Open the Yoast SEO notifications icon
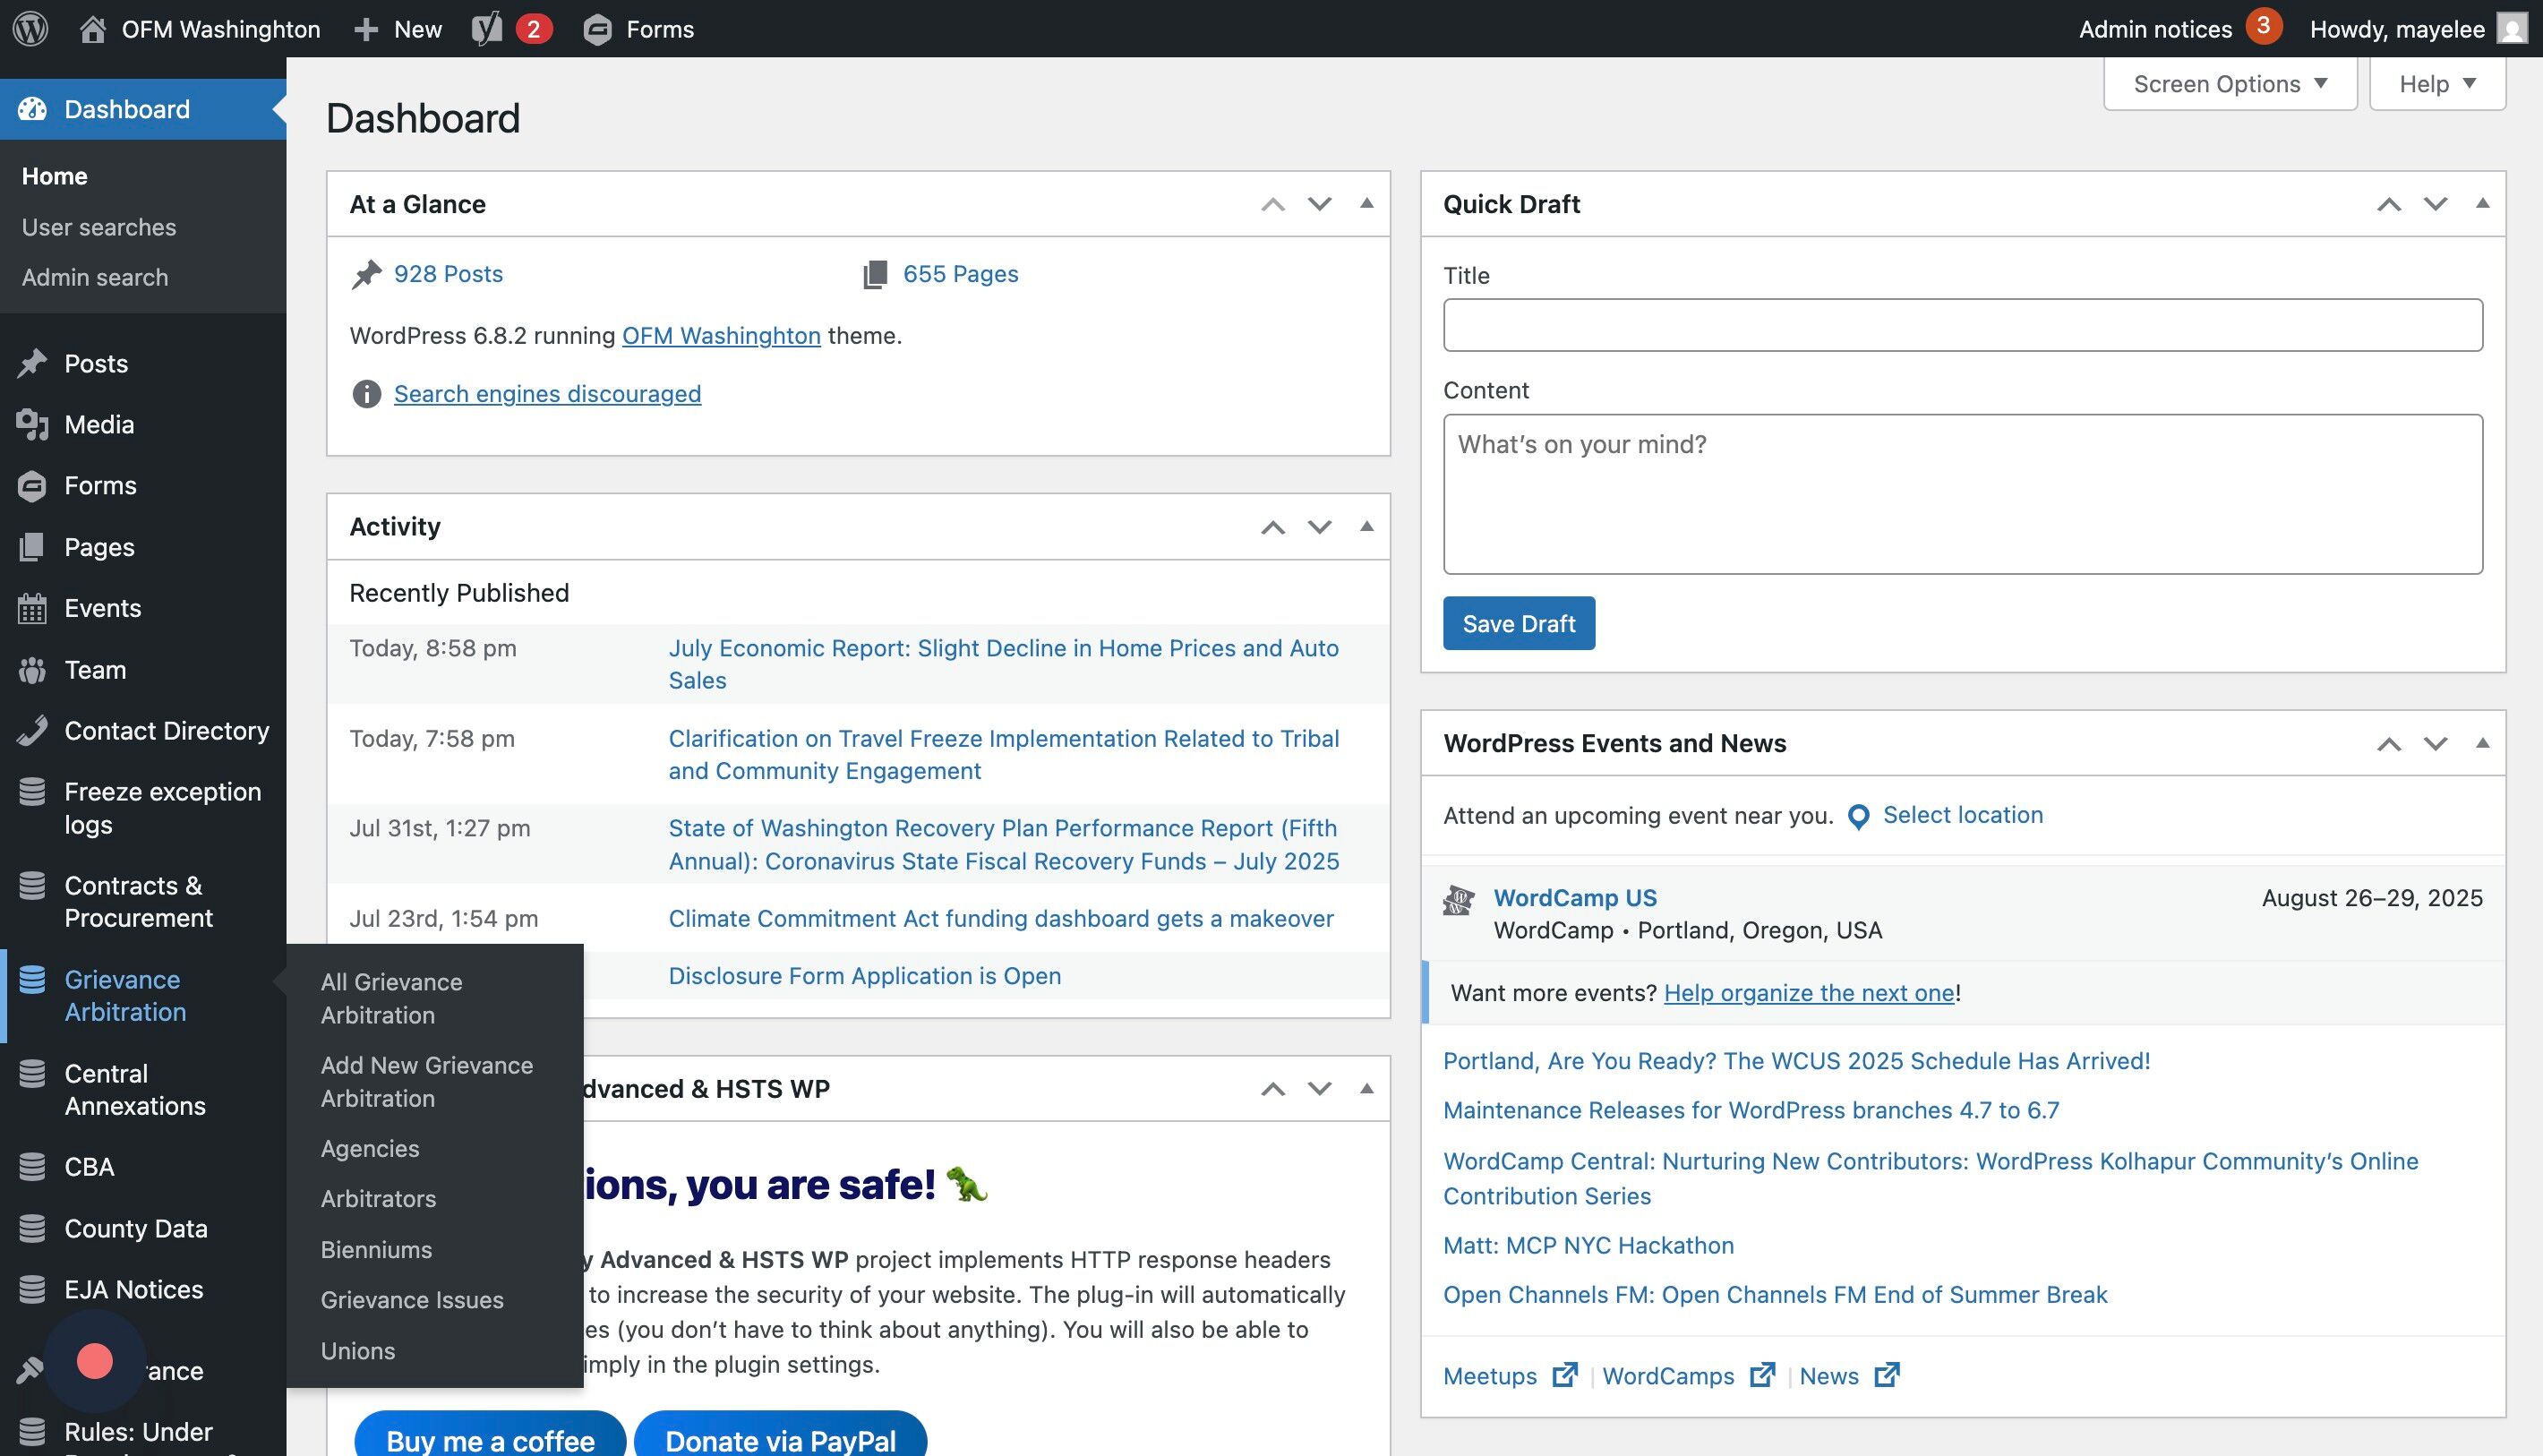2543x1456 pixels. [x=487, y=28]
